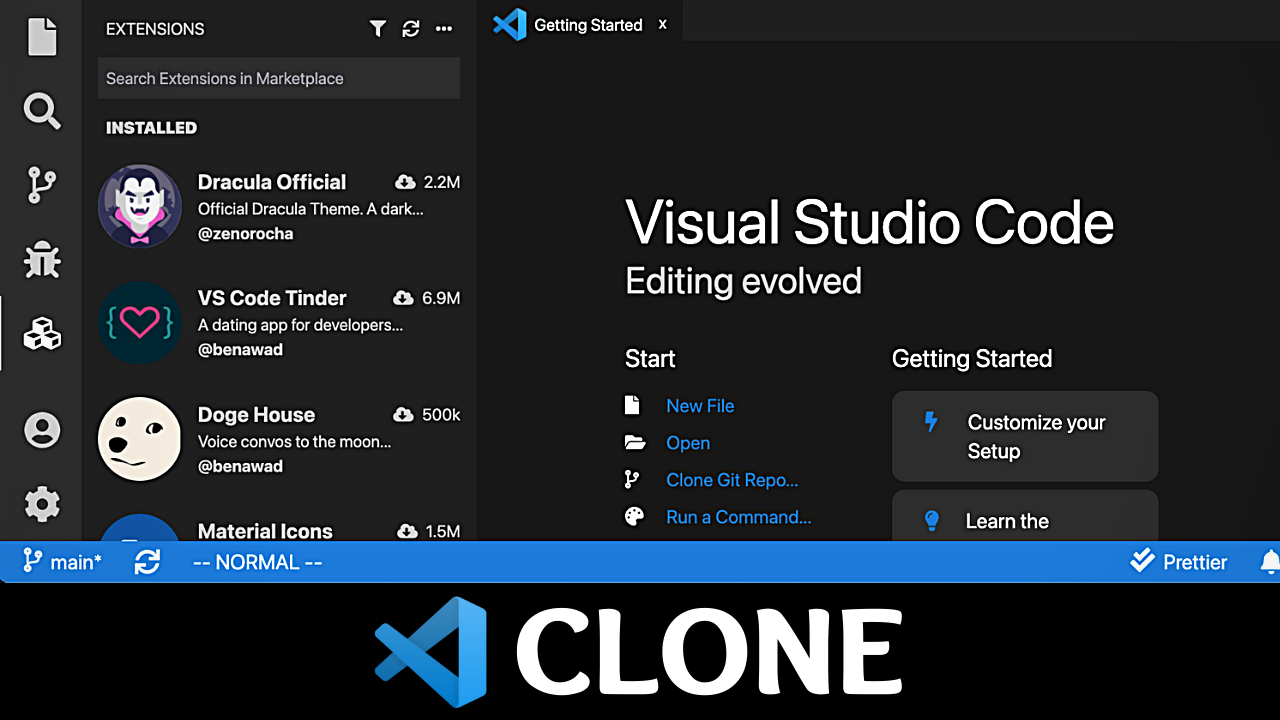
Task: Click the Doge House 500k download count
Action: click(427, 415)
